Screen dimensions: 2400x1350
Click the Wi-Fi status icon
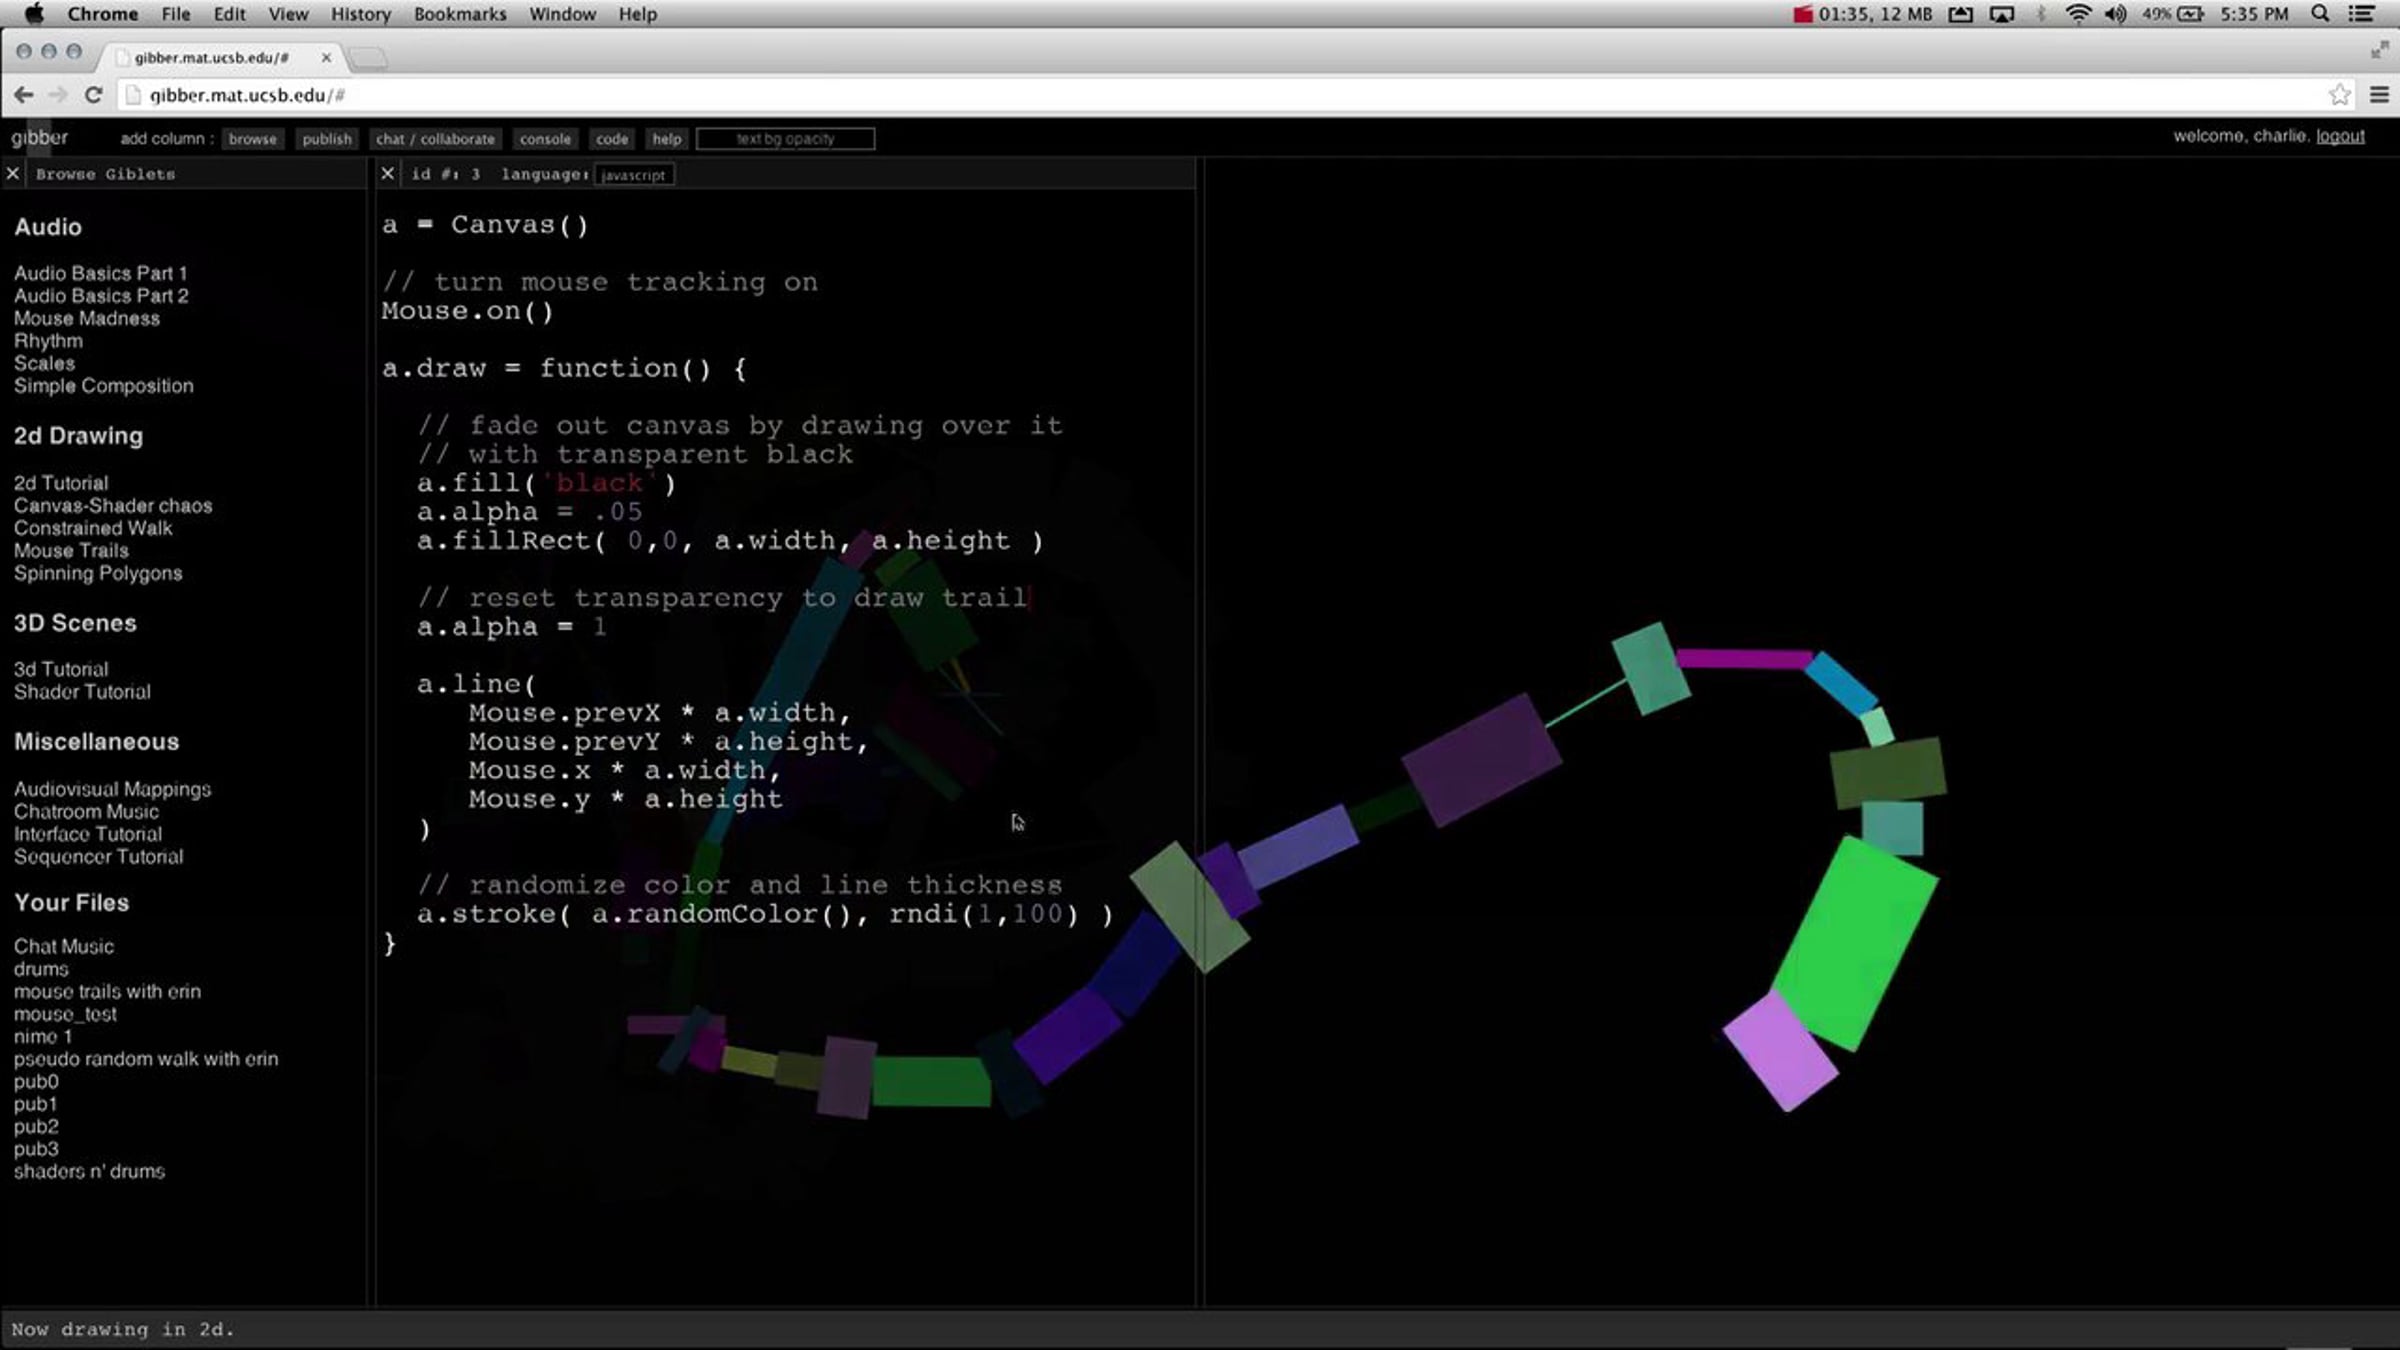[x=2078, y=14]
